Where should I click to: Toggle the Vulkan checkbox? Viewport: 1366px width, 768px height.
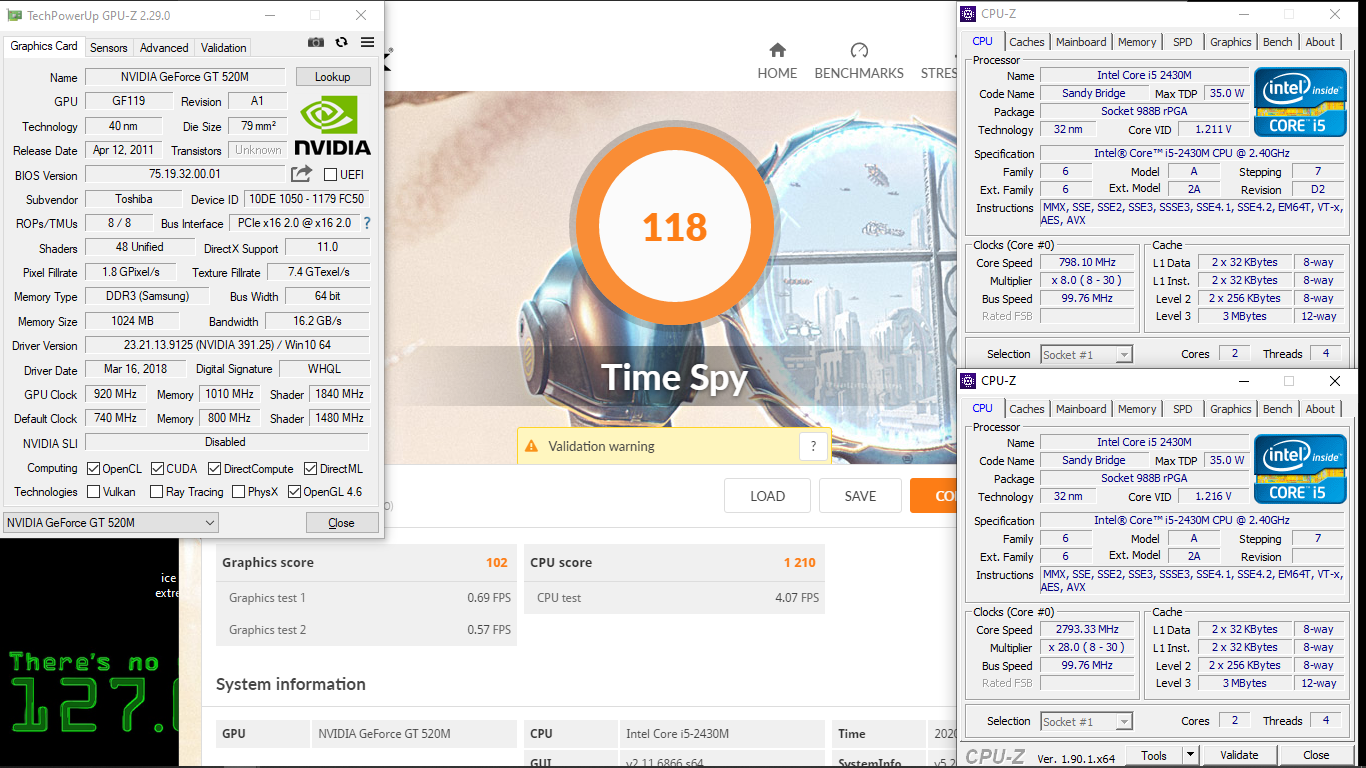[x=93, y=491]
